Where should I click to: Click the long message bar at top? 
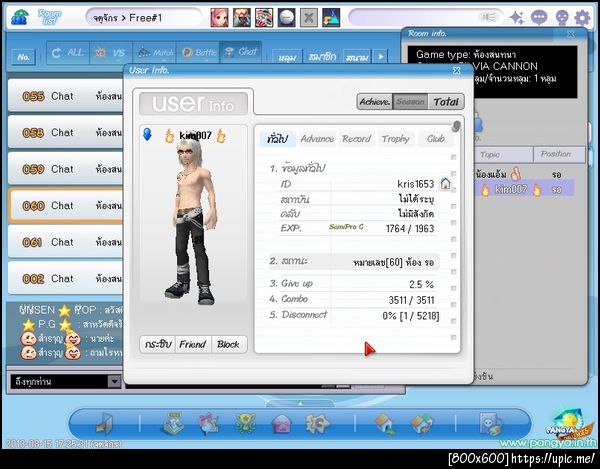(x=426, y=17)
